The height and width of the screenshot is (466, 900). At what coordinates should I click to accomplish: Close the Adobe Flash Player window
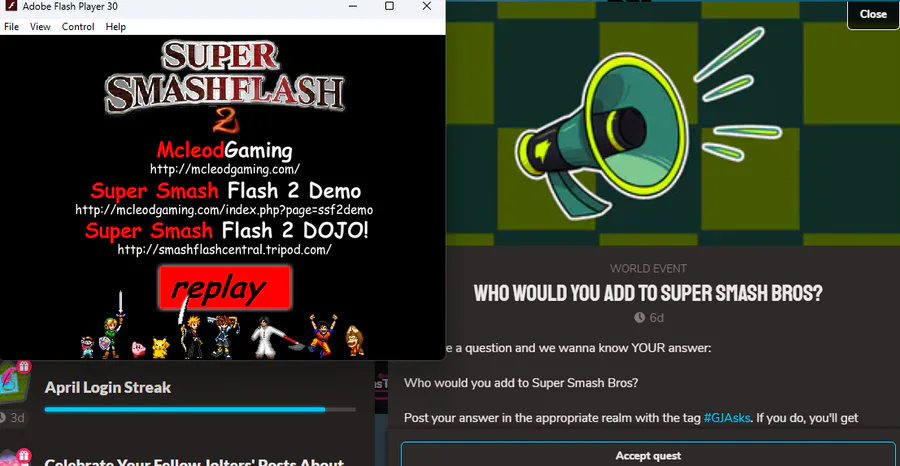(x=426, y=6)
